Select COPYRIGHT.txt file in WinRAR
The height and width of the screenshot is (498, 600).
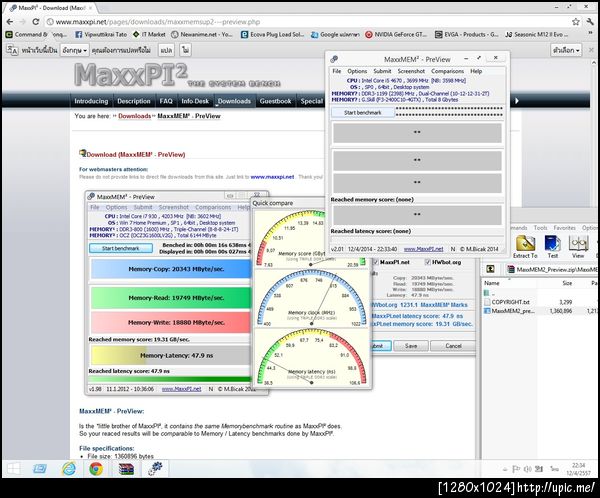[510, 302]
